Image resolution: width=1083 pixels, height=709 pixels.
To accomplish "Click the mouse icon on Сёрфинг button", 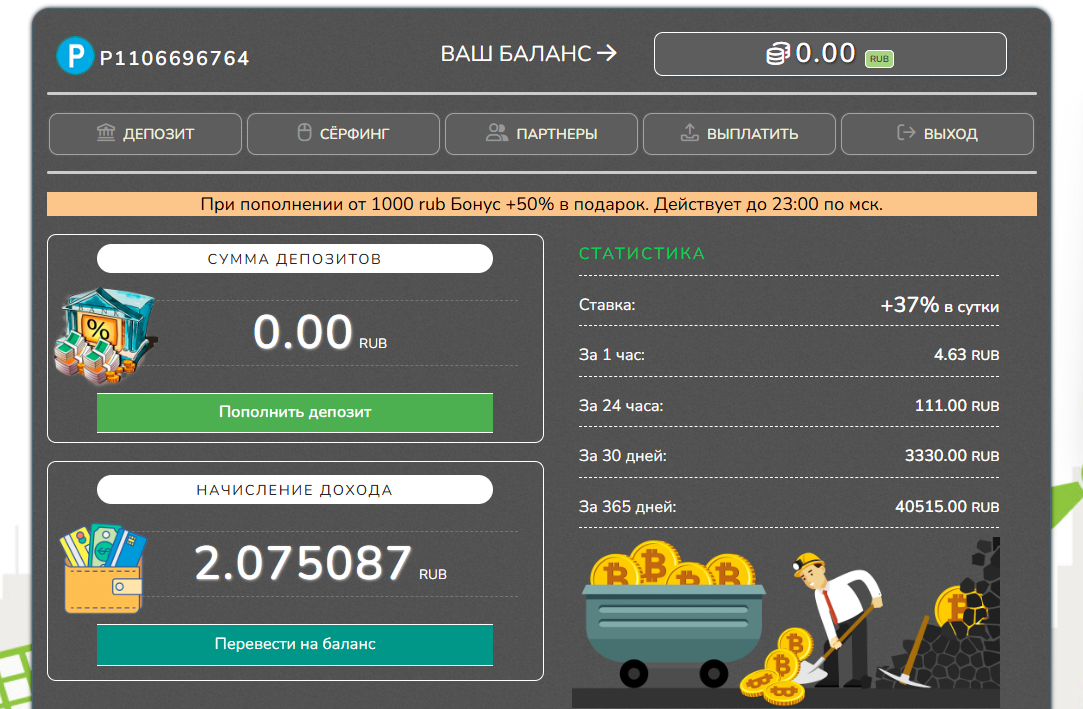I will pos(305,133).
